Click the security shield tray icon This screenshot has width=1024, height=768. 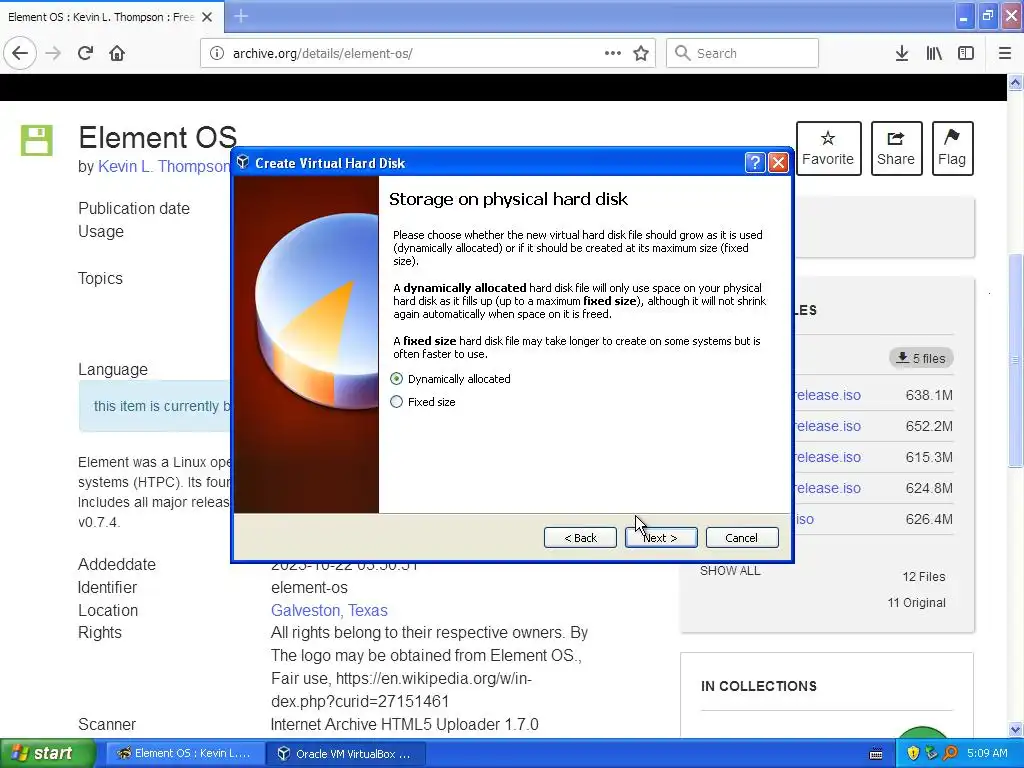(x=913, y=753)
